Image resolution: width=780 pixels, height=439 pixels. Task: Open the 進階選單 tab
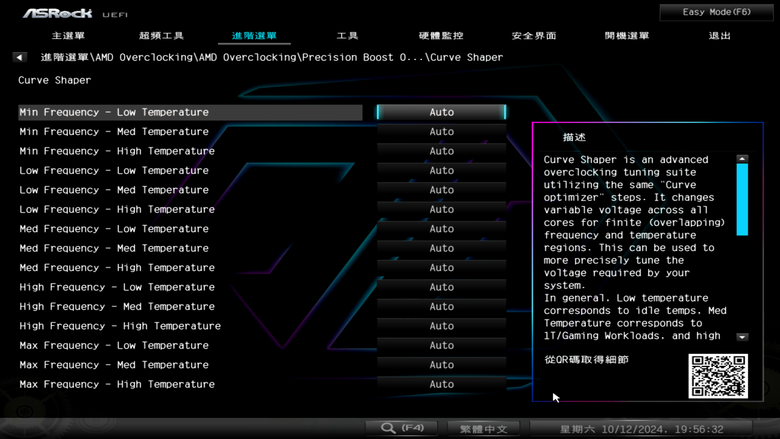point(254,36)
